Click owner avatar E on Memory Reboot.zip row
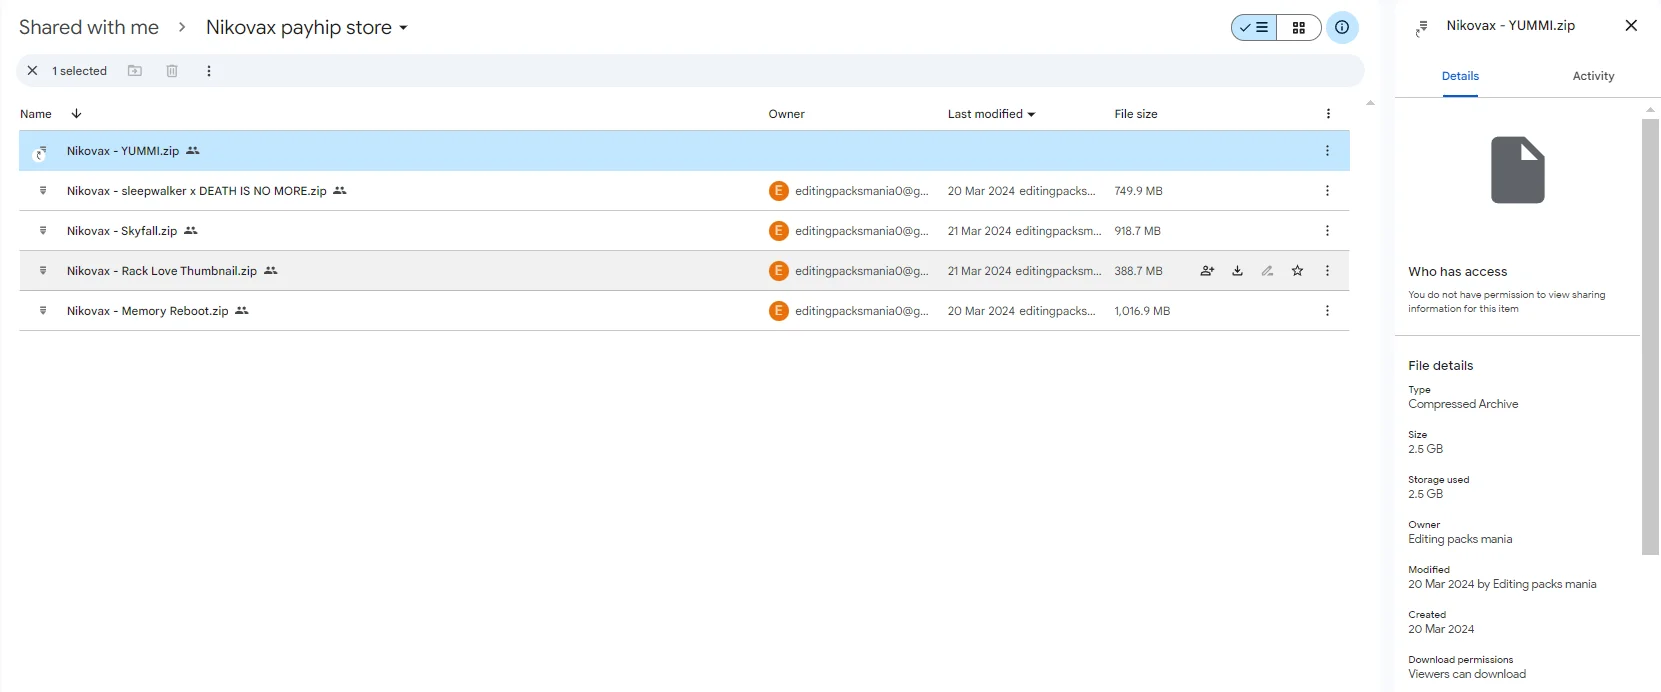 point(779,311)
